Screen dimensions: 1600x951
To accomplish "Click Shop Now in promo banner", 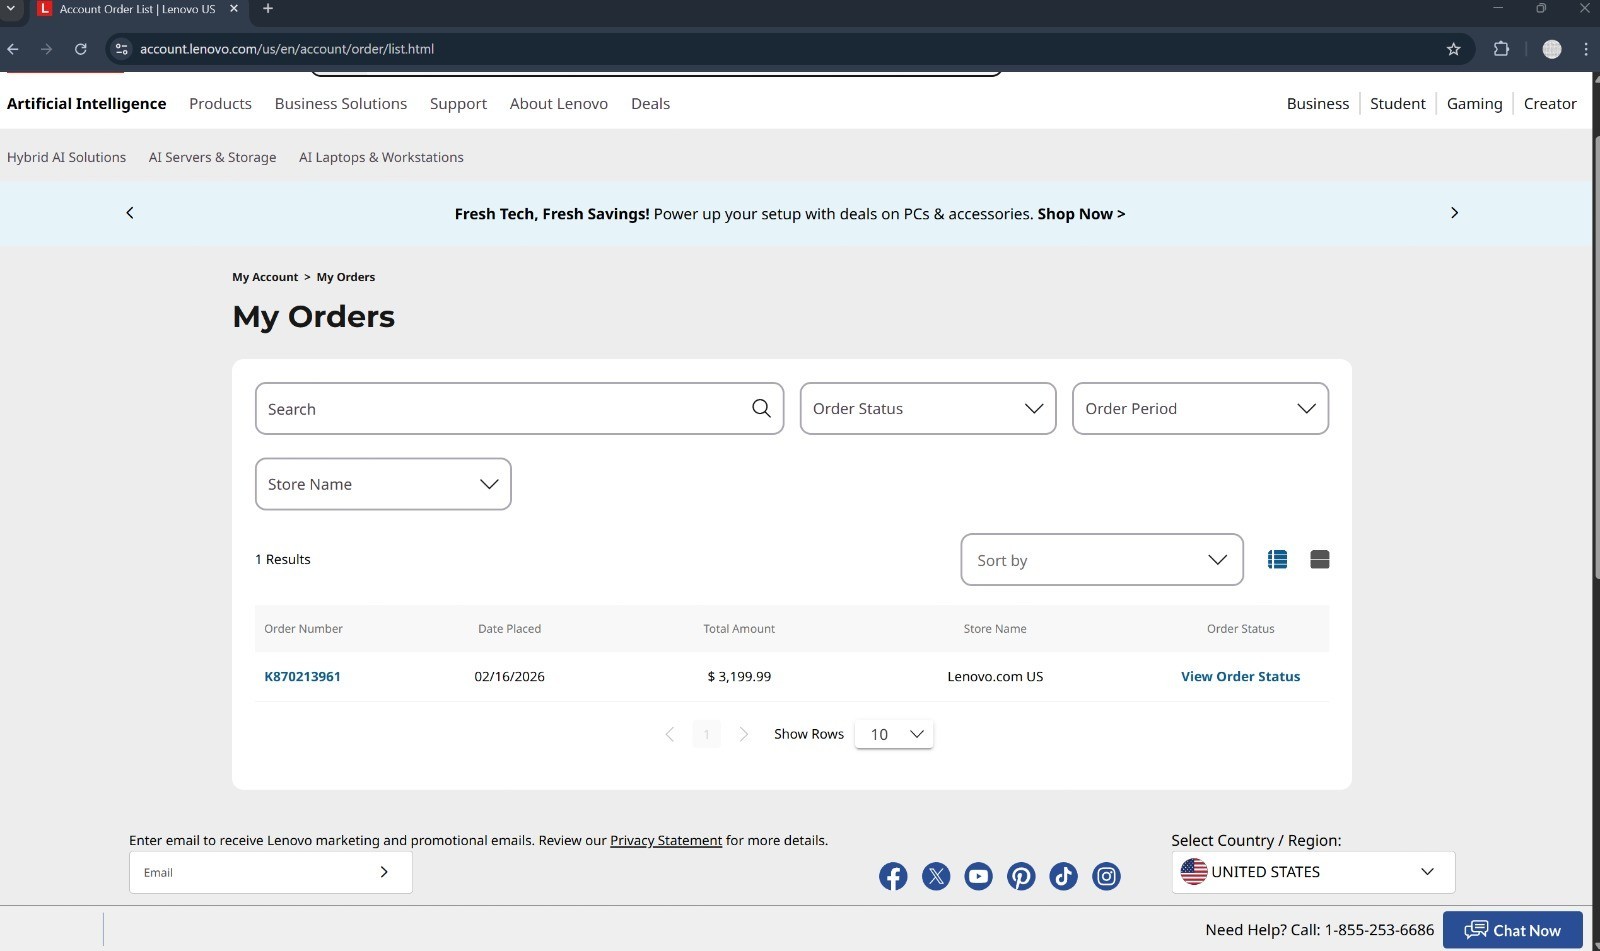I will click(1081, 214).
